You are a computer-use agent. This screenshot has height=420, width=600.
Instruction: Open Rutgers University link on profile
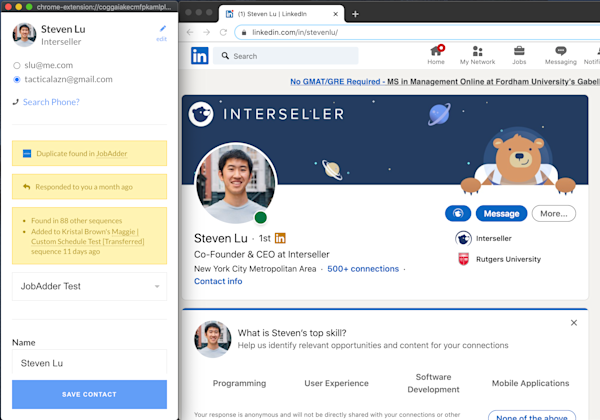[508, 259]
